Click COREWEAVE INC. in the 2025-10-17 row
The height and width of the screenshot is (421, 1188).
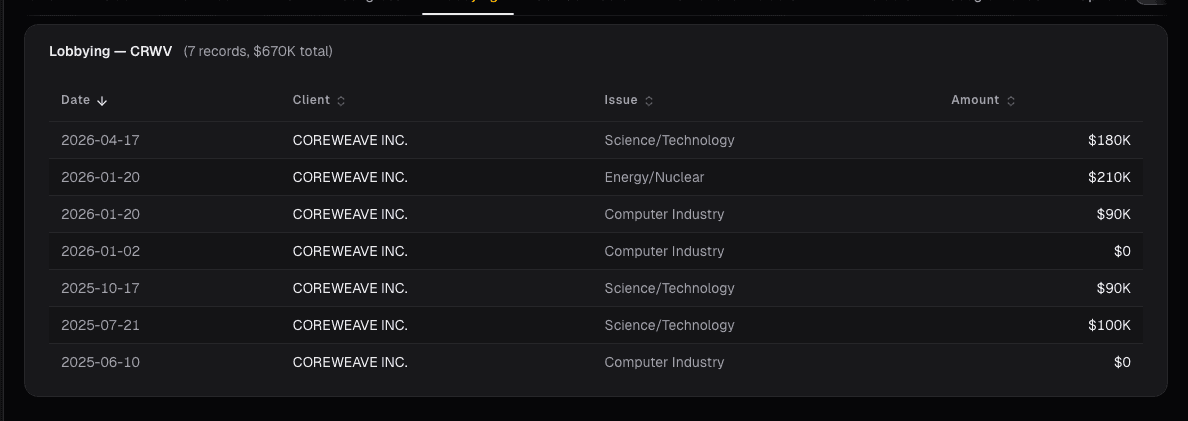click(x=350, y=289)
